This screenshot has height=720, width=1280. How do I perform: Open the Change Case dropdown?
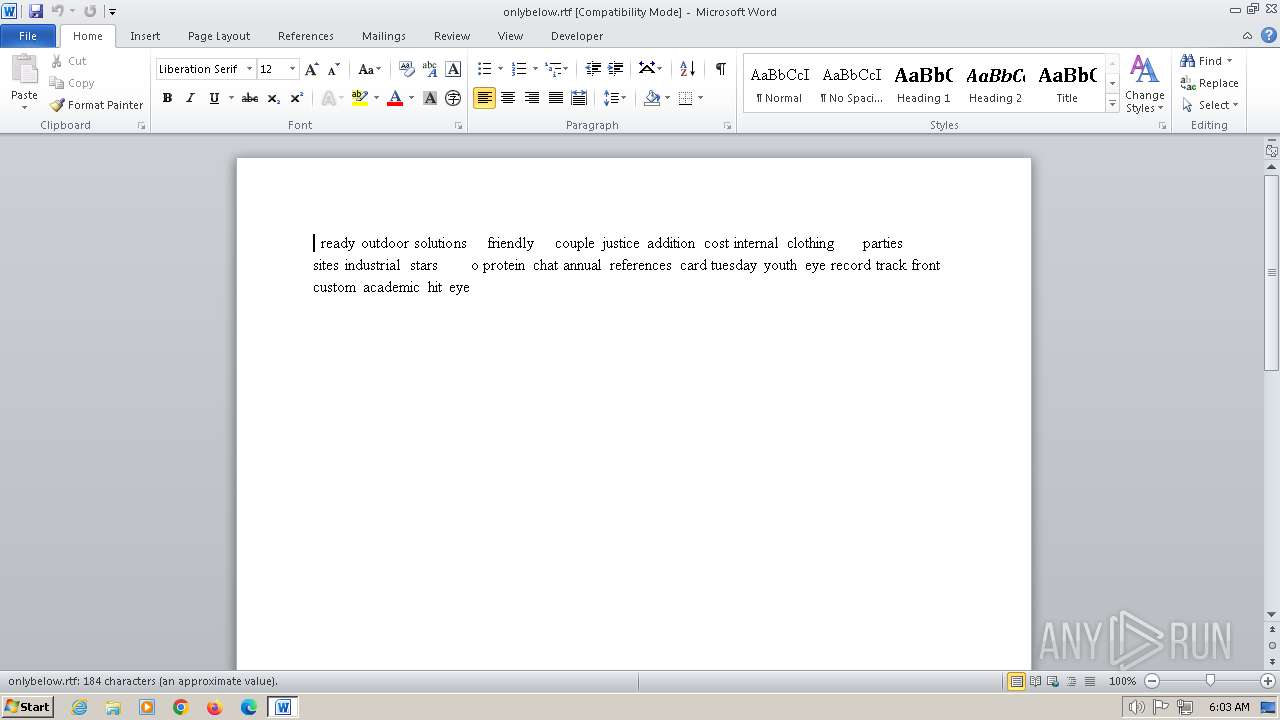(369, 69)
